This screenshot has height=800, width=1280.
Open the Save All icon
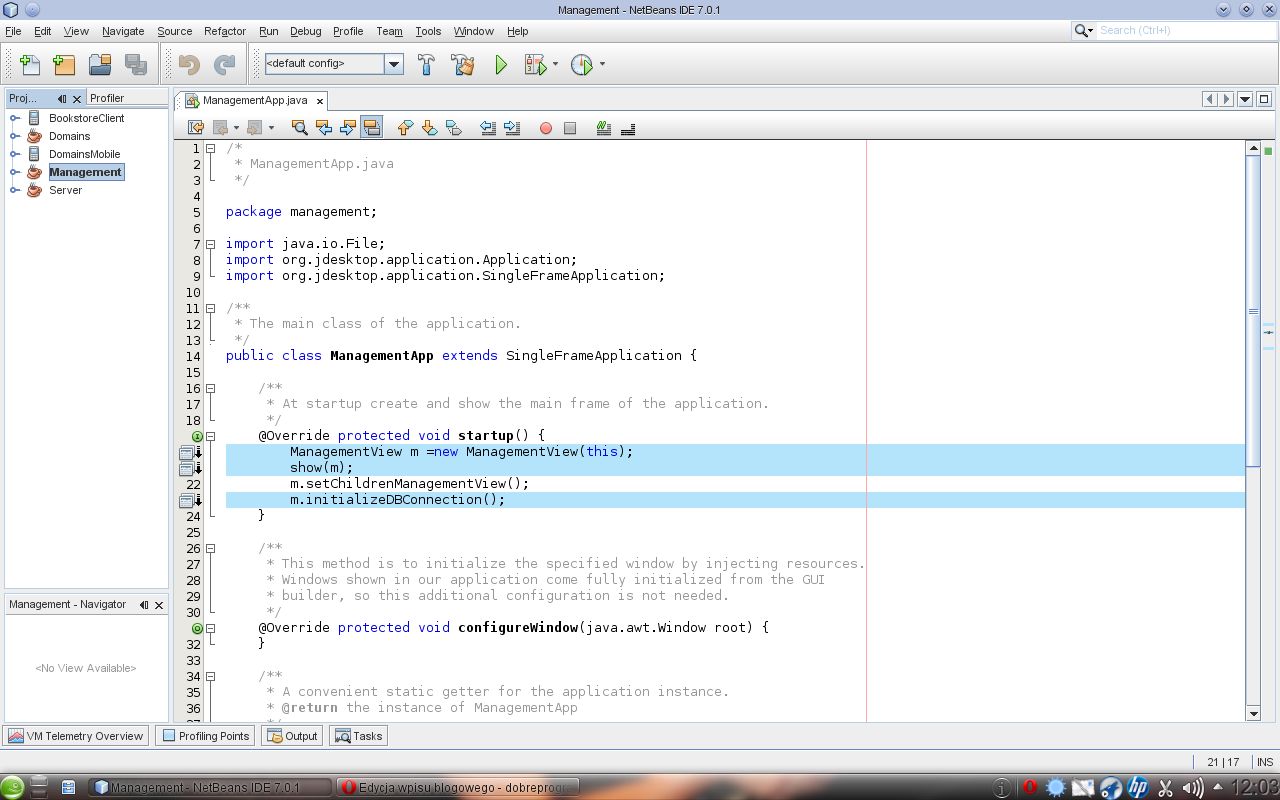(136, 64)
